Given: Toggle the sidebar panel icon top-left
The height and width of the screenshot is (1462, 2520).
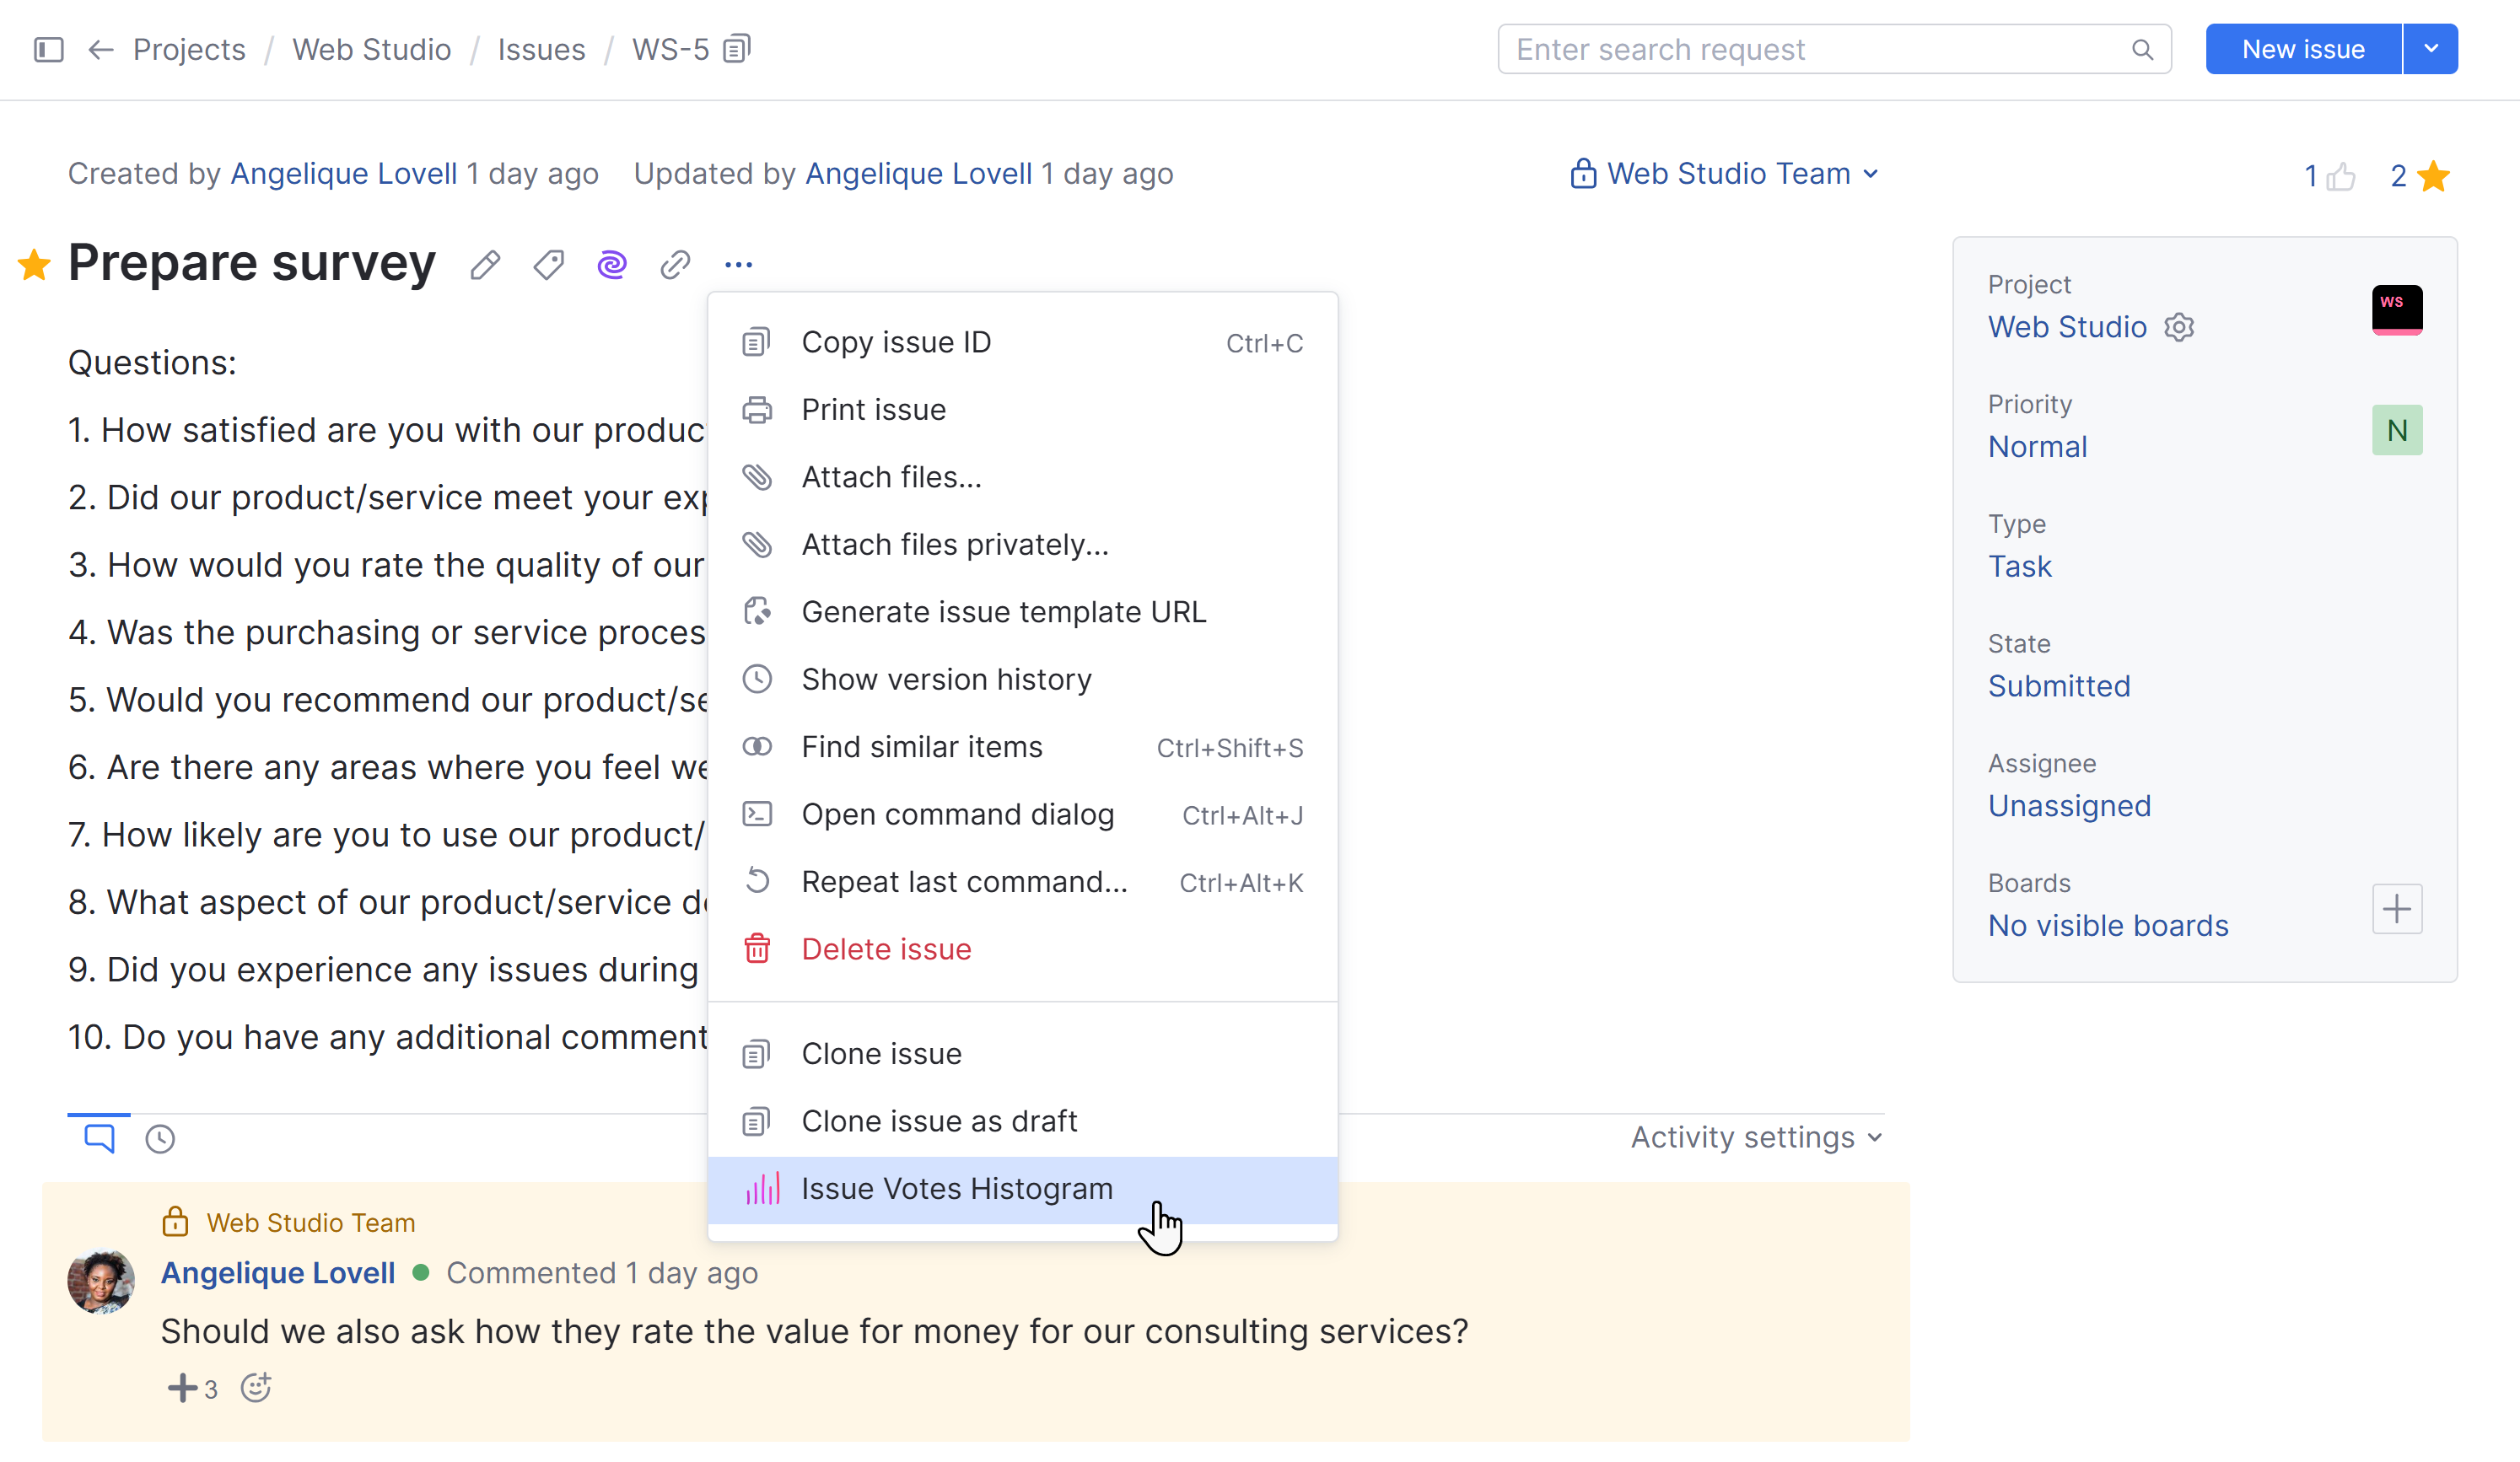Looking at the screenshot, I should pyautogui.click(x=48, y=49).
